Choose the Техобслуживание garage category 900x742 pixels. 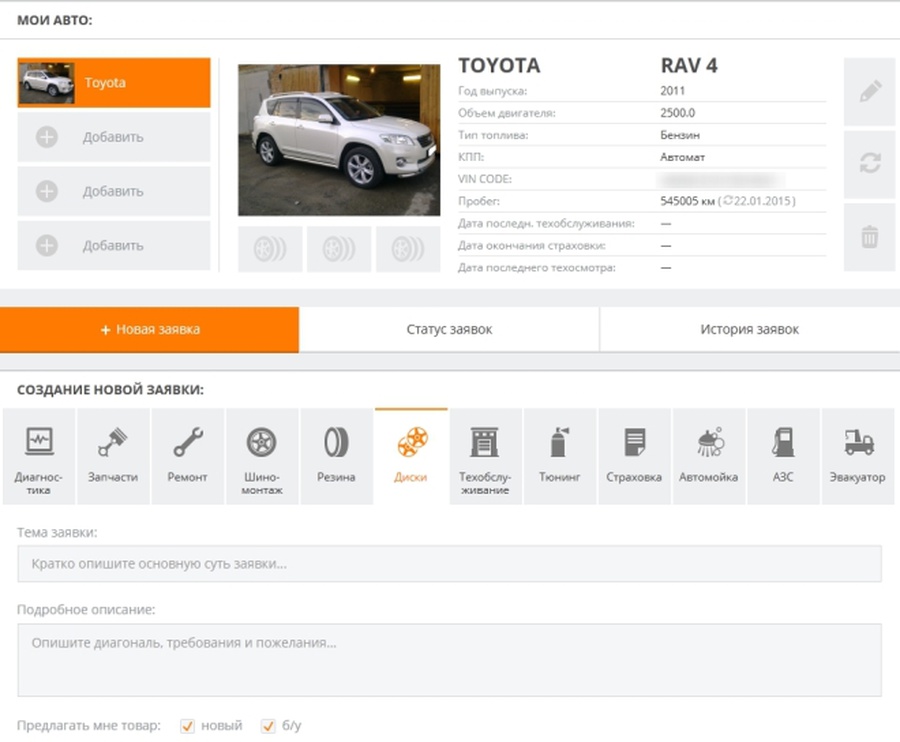(485, 456)
